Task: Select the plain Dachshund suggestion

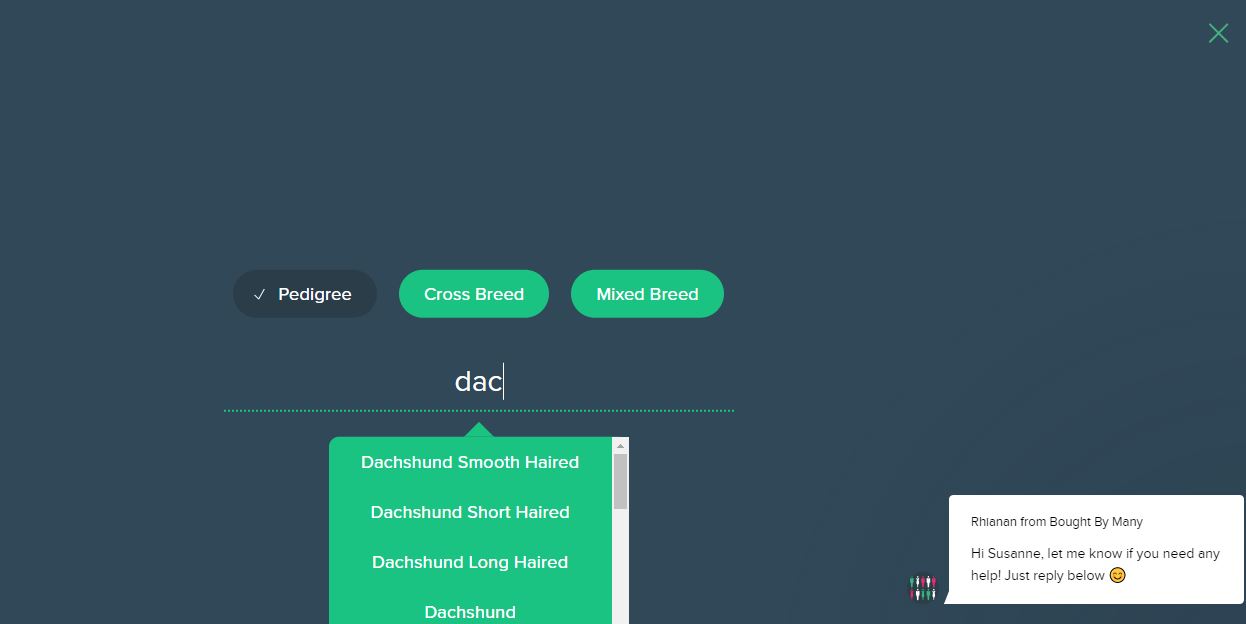Action: click(470, 611)
